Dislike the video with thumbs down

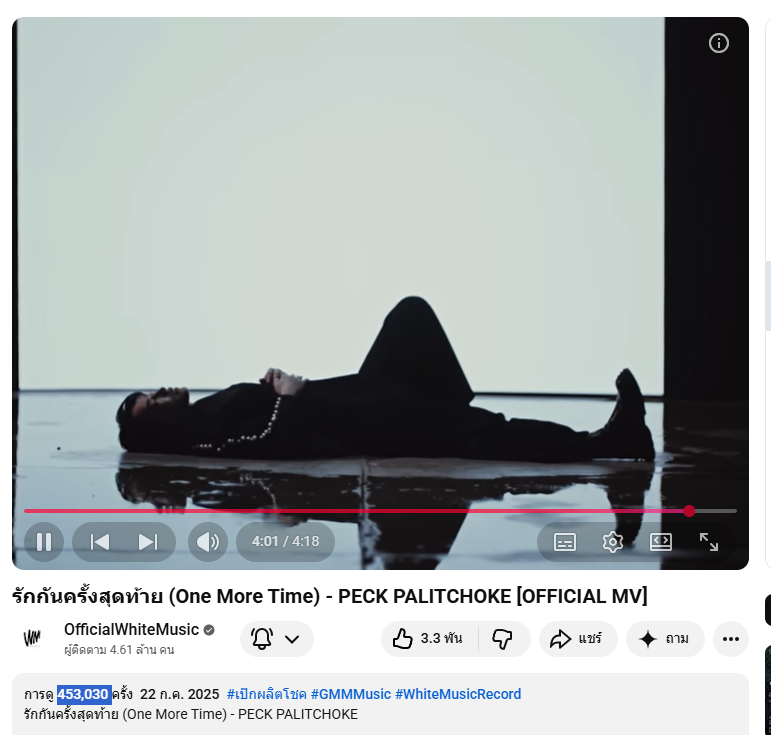(503, 639)
